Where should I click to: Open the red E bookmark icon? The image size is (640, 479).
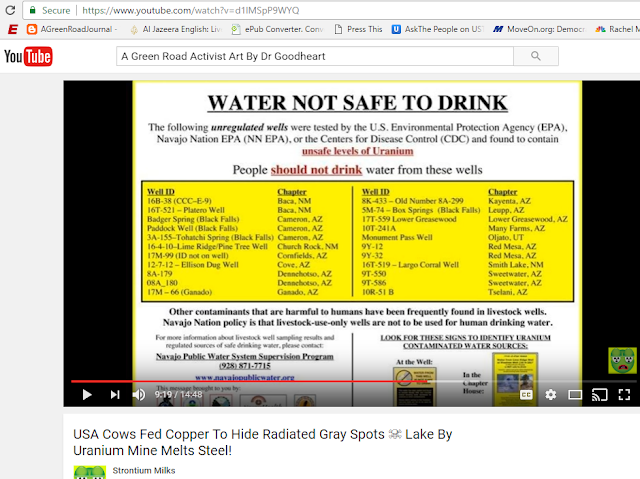point(13,29)
